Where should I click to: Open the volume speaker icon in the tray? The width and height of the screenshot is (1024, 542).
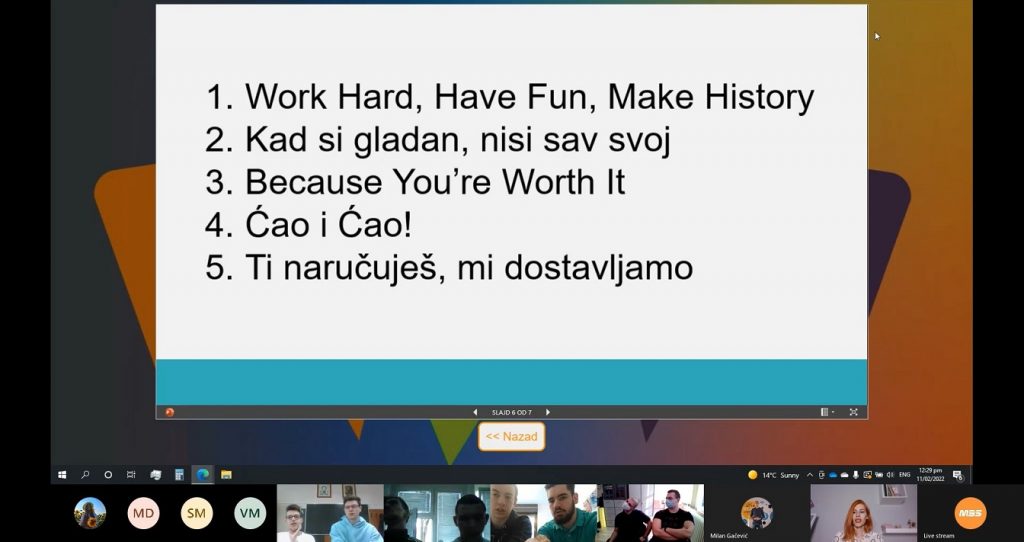889,475
